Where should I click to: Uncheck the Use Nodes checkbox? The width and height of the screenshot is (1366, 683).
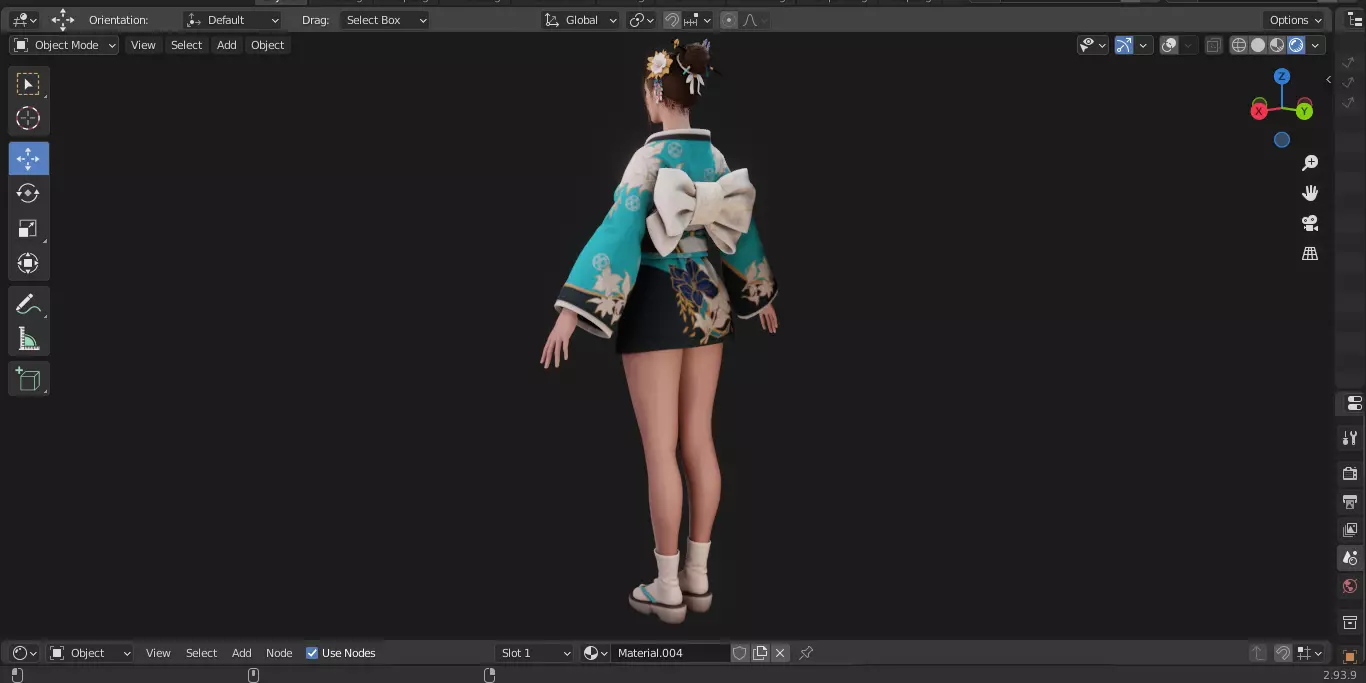(x=312, y=653)
